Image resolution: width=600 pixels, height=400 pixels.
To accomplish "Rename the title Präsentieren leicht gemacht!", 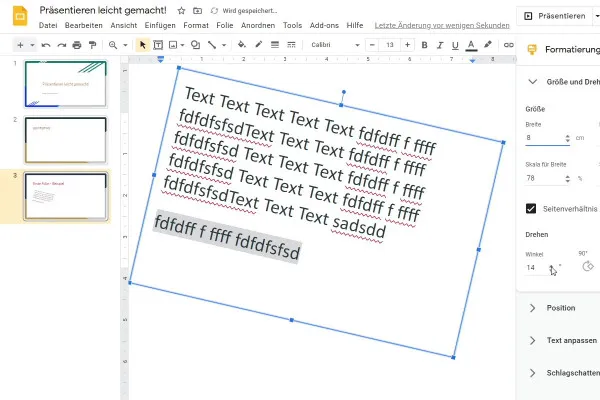I will [x=103, y=10].
